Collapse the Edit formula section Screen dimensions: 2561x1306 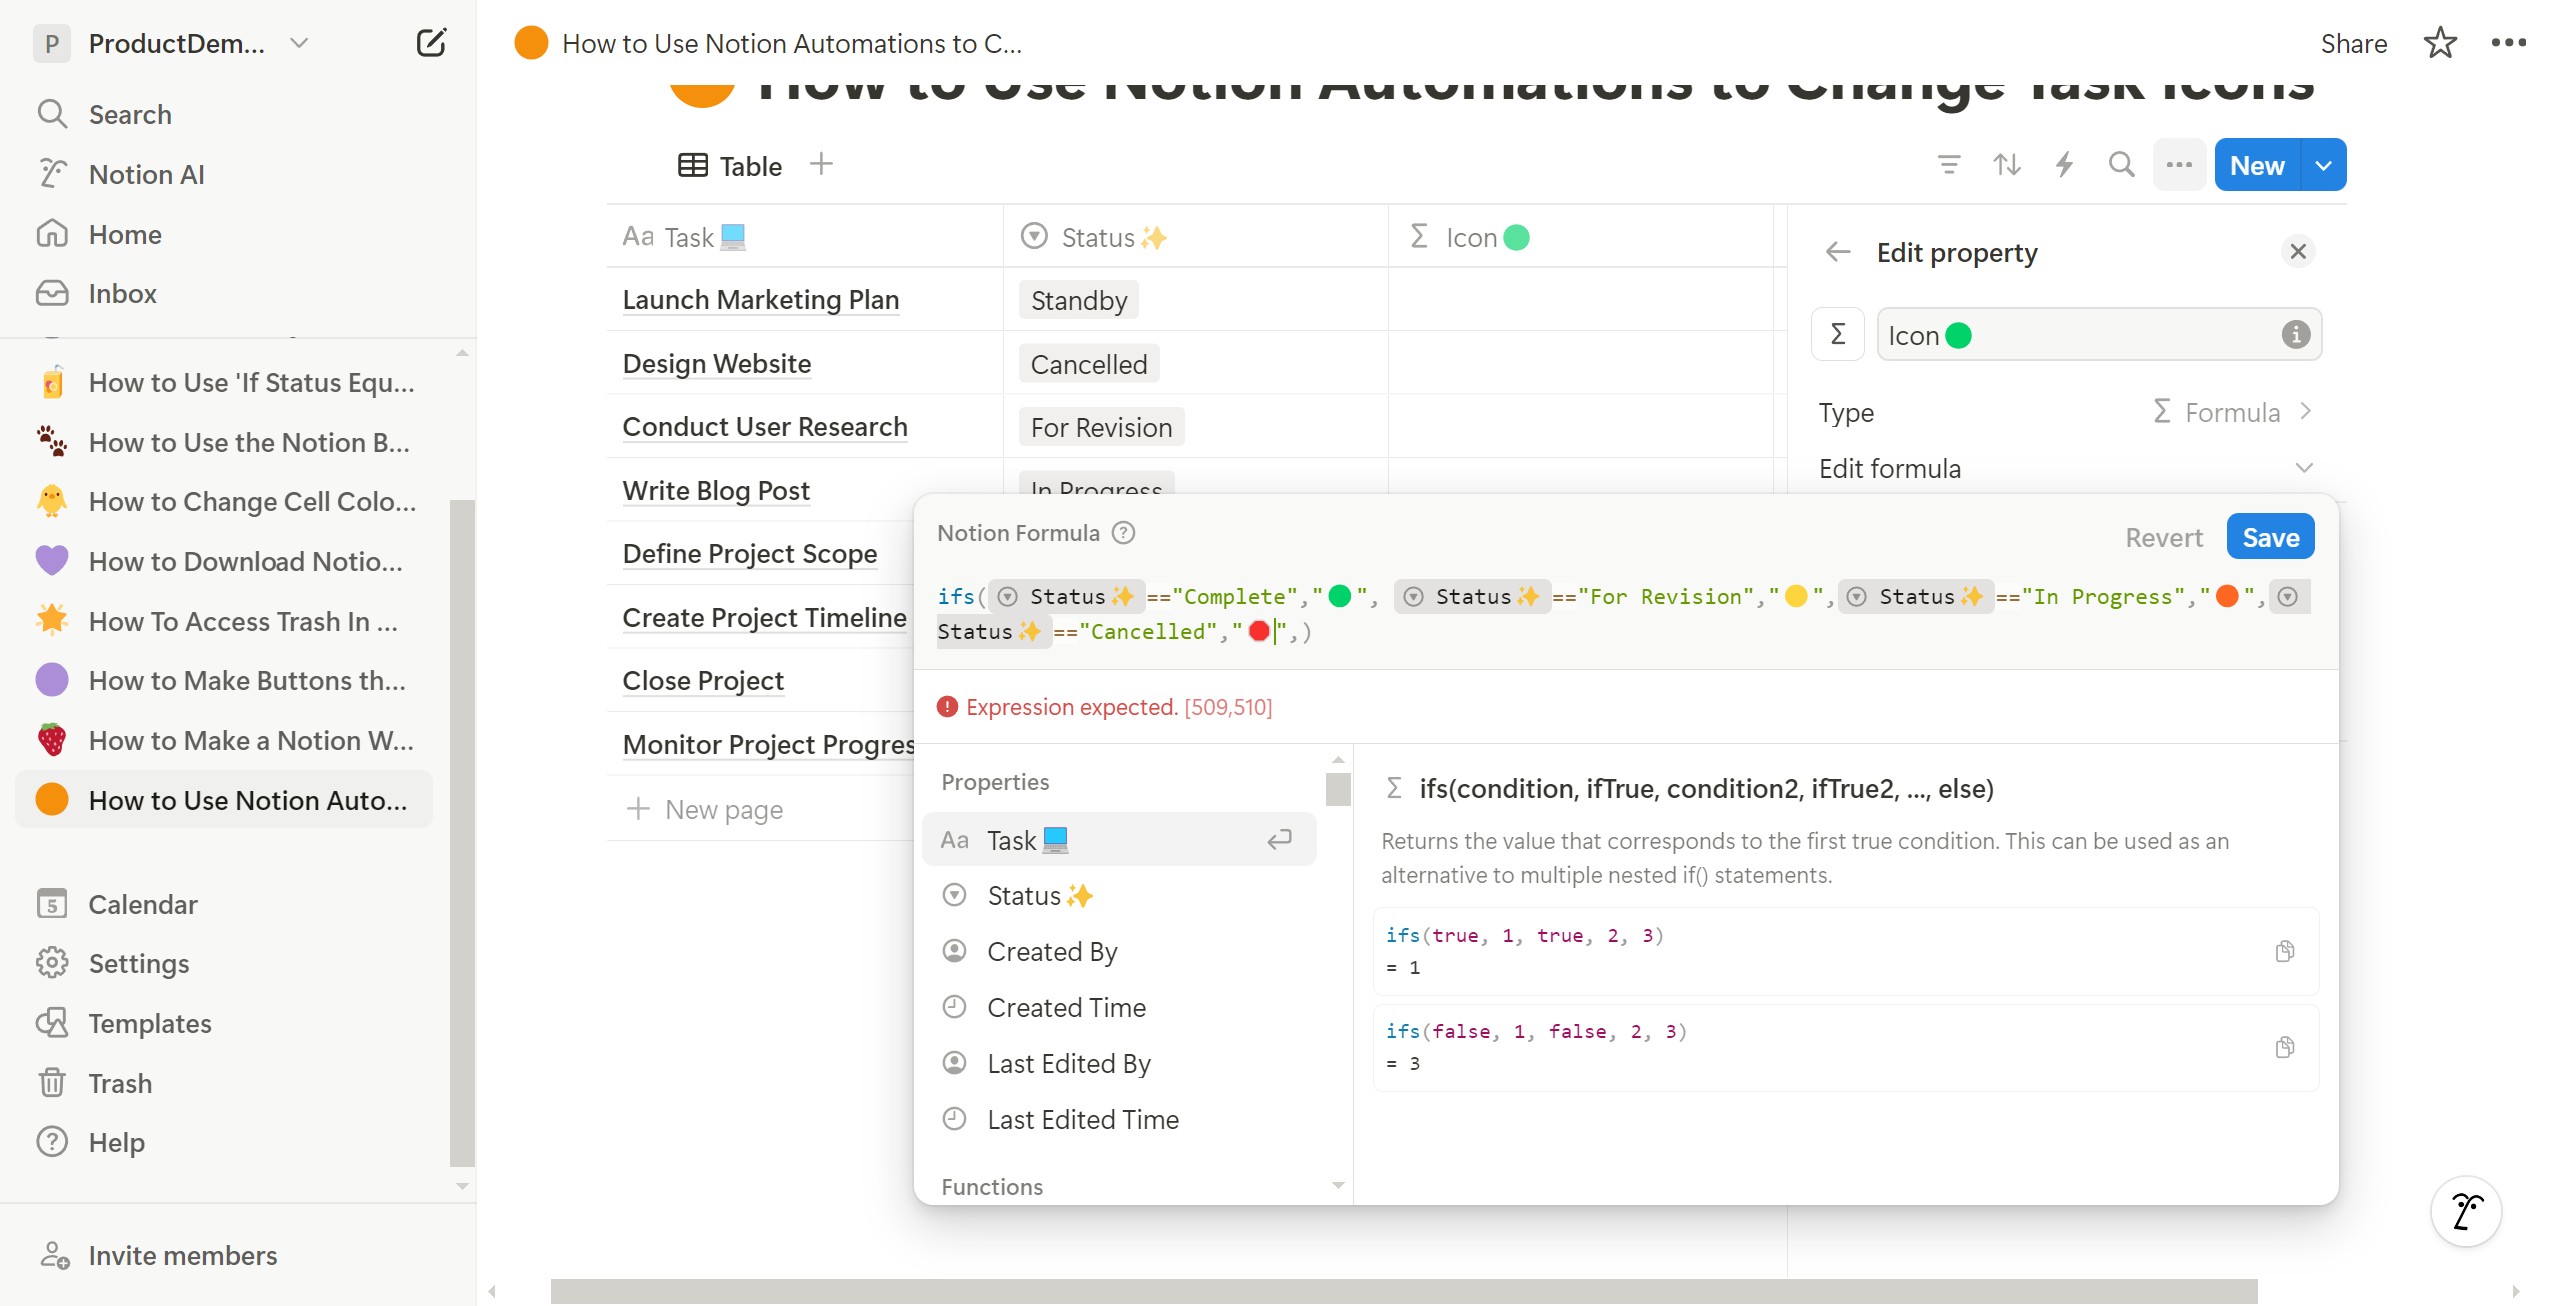click(x=2066, y=468)
